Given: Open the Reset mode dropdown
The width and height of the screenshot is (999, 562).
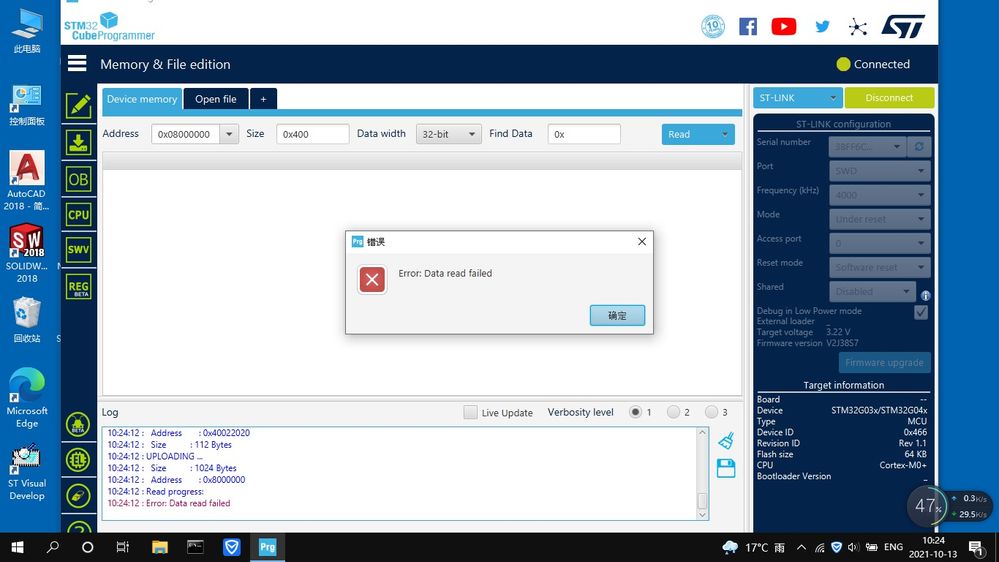Looking at the screenshot, I should click(879, 267).
